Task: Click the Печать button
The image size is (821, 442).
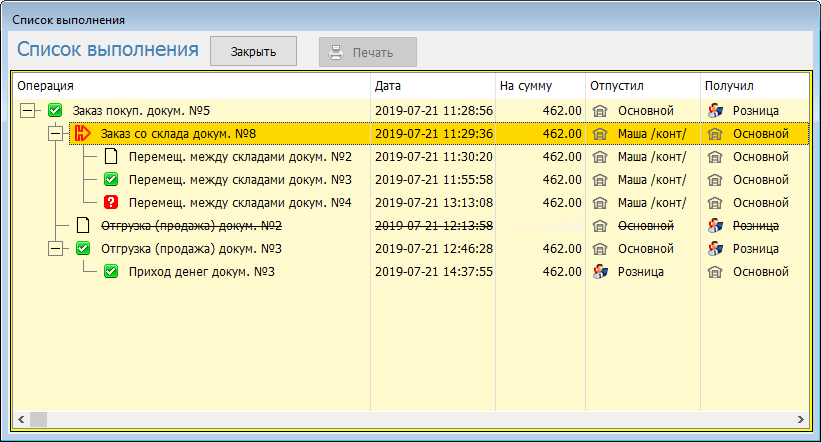Action: point(367,52)
